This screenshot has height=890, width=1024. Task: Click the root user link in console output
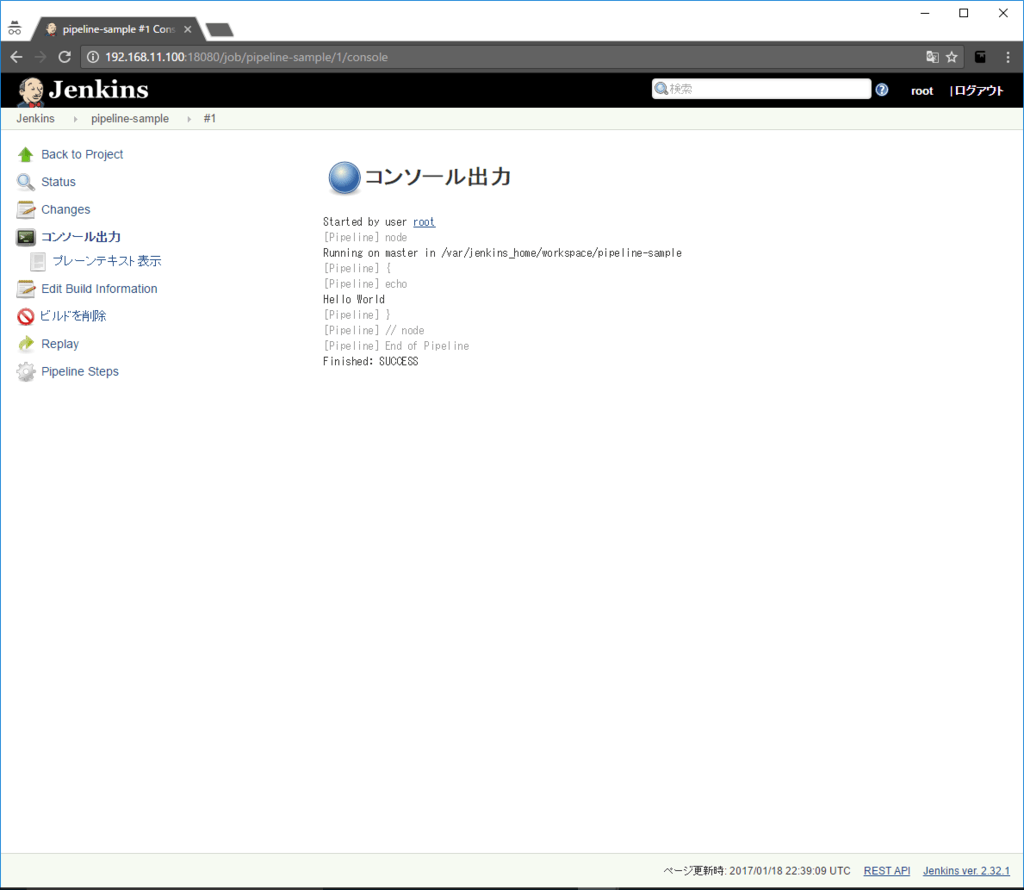pyautogui.click(x=424, y=222)
